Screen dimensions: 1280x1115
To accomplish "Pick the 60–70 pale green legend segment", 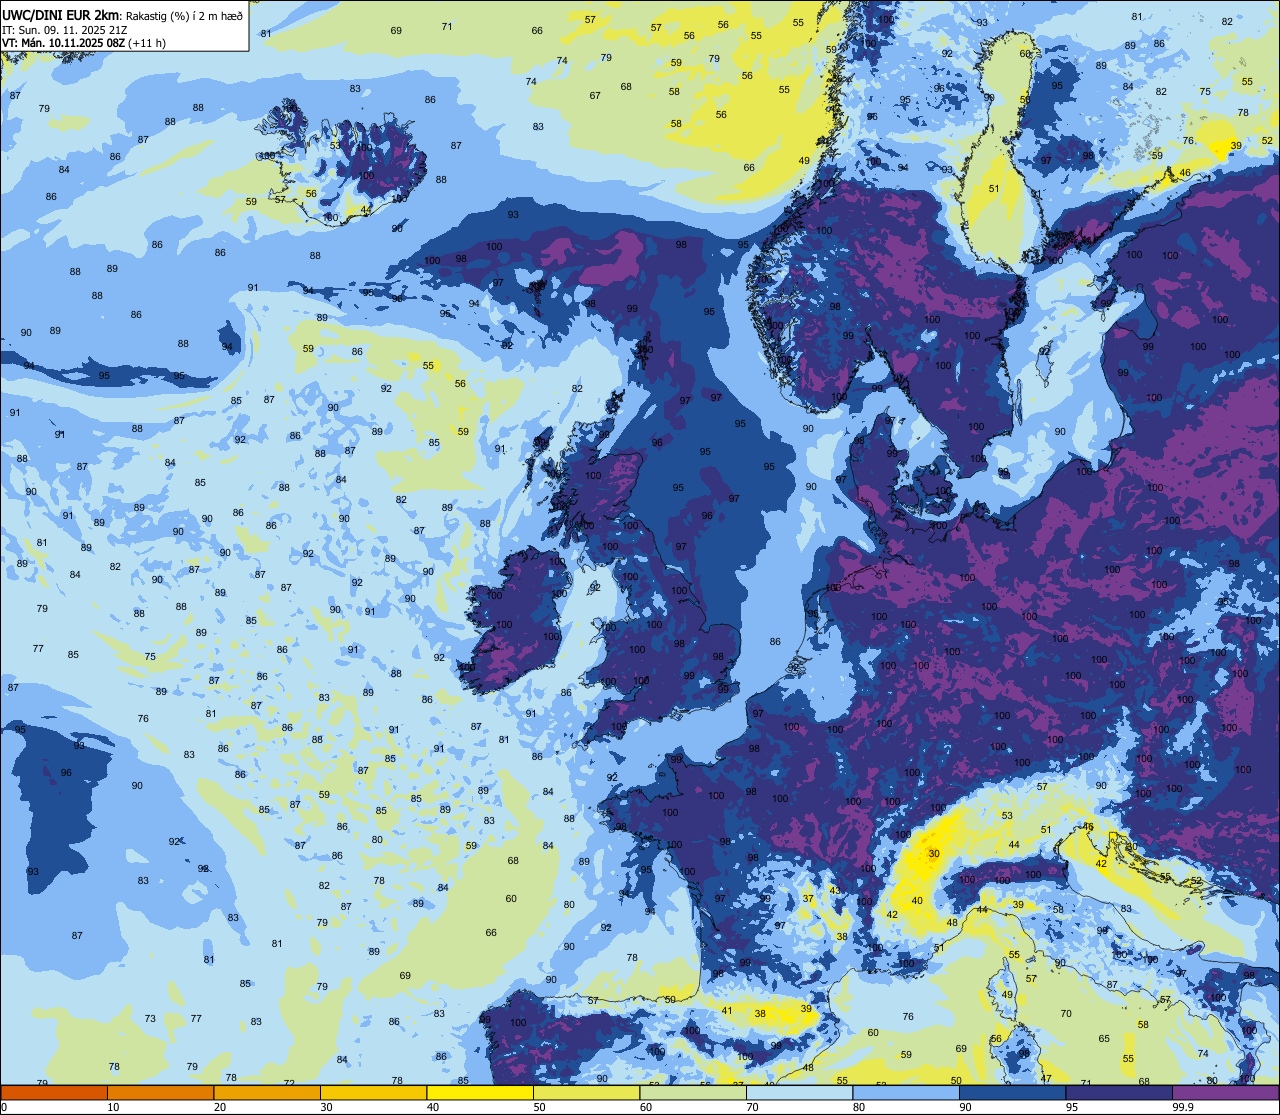I will click(x=693, y=1092).
